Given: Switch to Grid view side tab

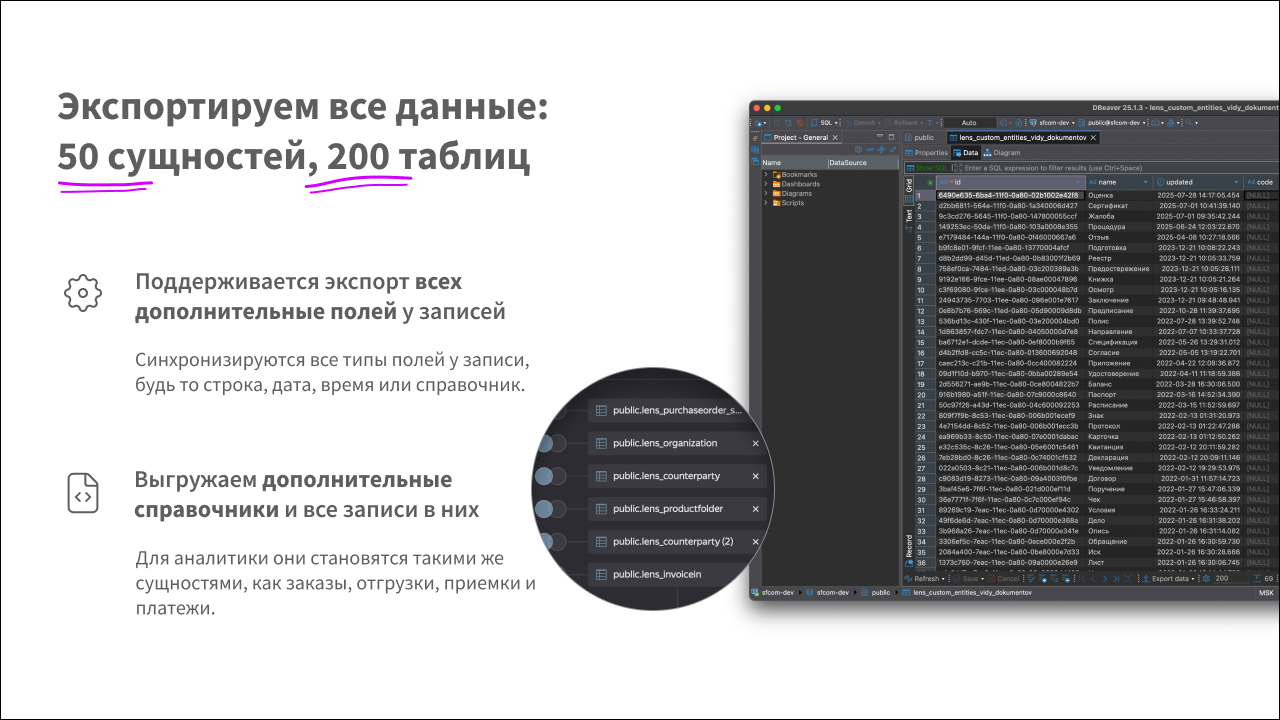Looking at the screenshot, I should click(x=909, y=184).
